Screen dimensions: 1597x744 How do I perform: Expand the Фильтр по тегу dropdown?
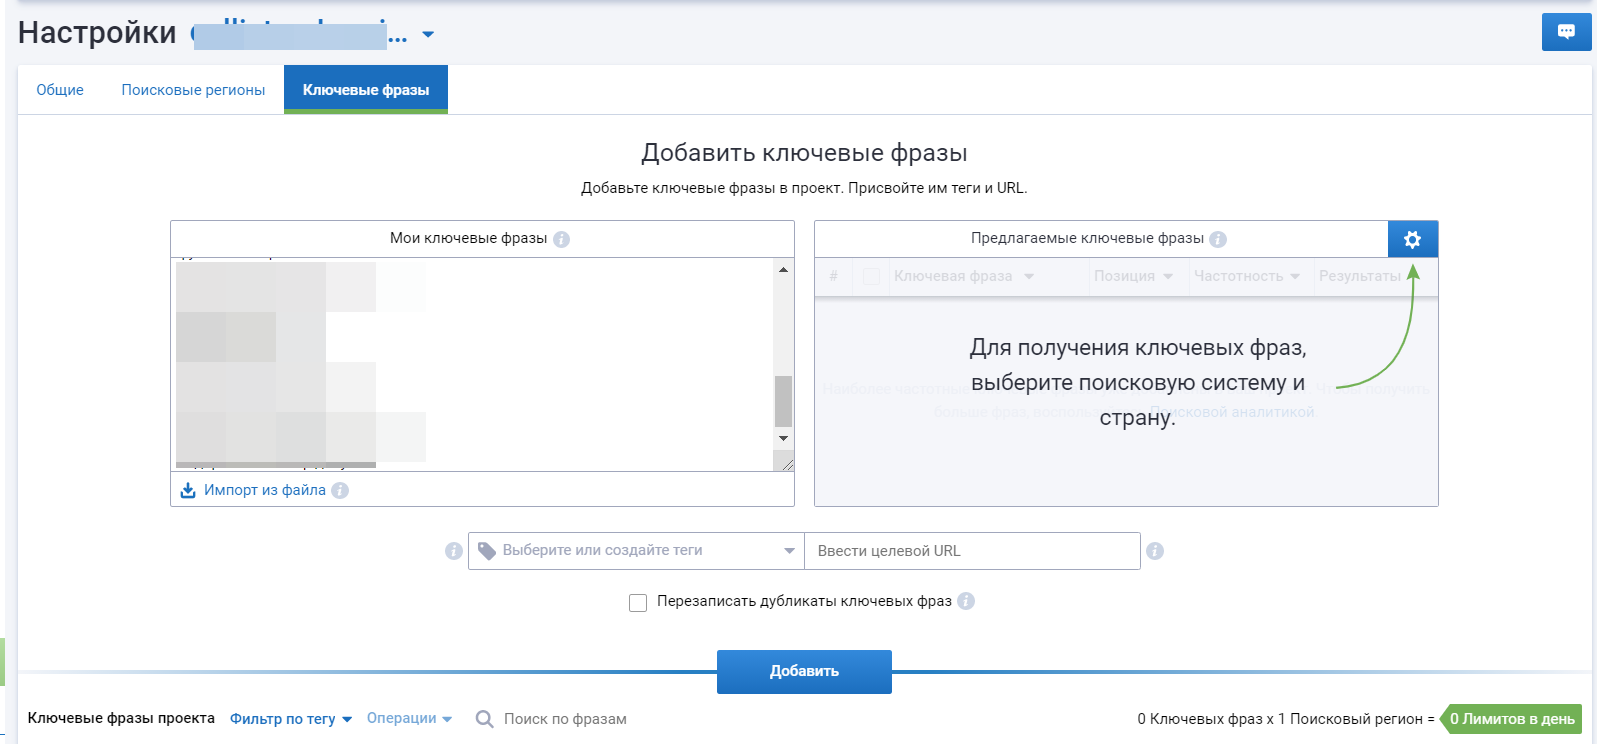(290, 719)
